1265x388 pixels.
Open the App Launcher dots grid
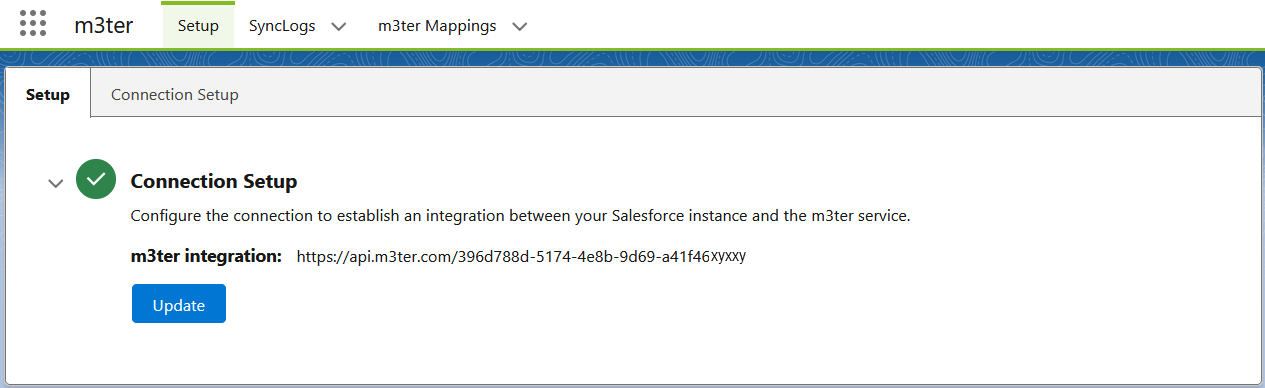(33, 24)
